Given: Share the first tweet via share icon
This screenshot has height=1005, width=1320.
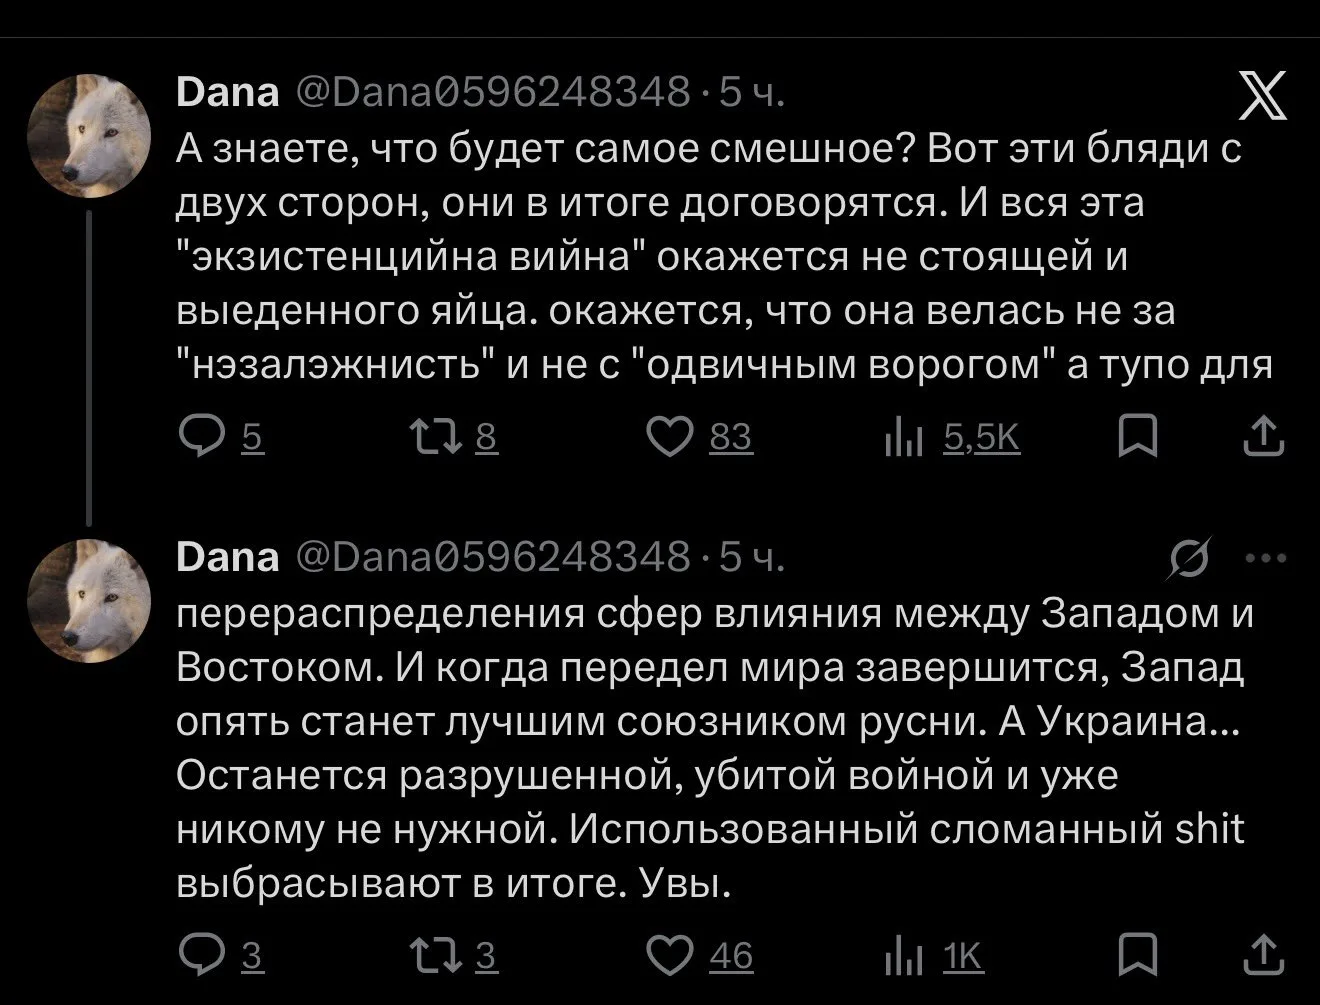Looking at the screenshot, I should coord(1263,437).
